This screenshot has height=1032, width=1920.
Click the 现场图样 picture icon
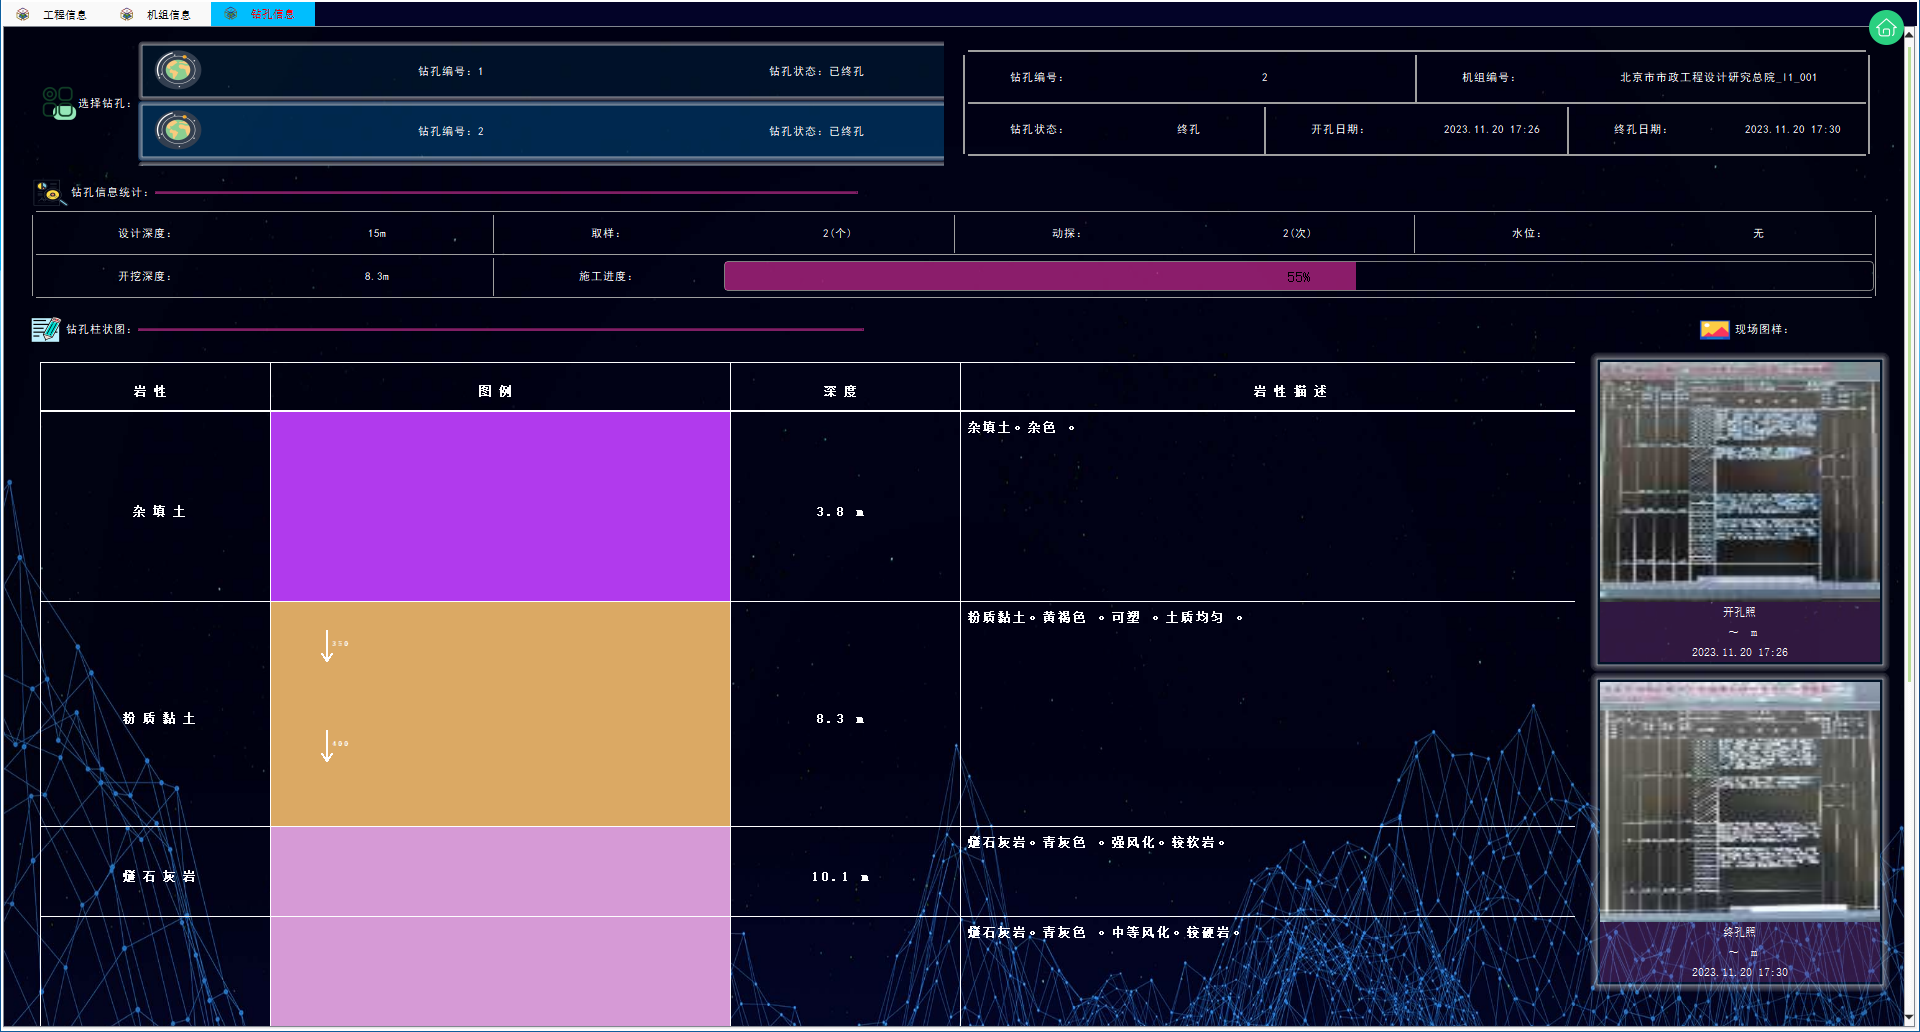1714,329
